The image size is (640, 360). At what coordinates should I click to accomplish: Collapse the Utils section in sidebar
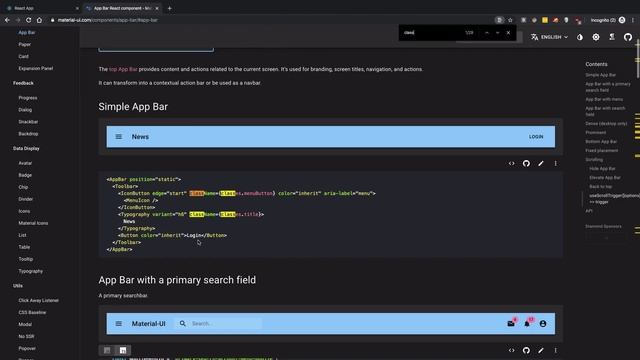tap(18, 286)
